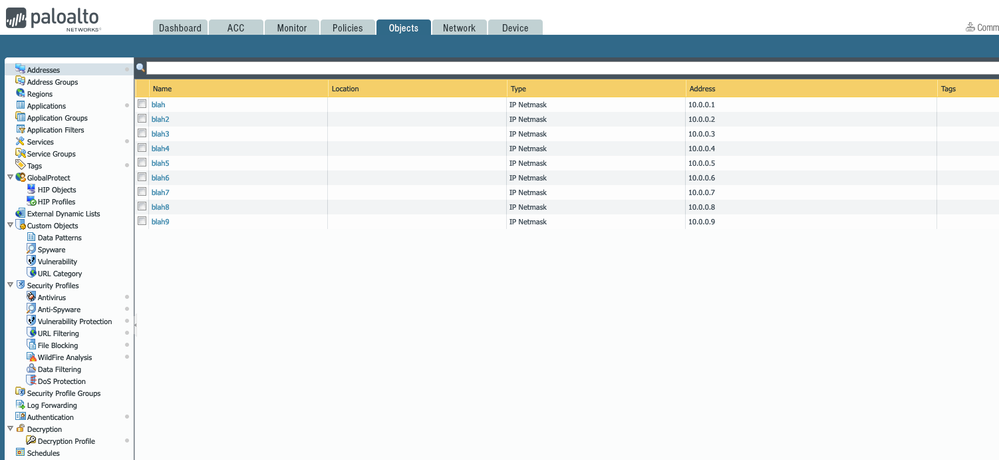Click the Data Filtering icon
Screen dimensions: 999x460
[31, 369]
